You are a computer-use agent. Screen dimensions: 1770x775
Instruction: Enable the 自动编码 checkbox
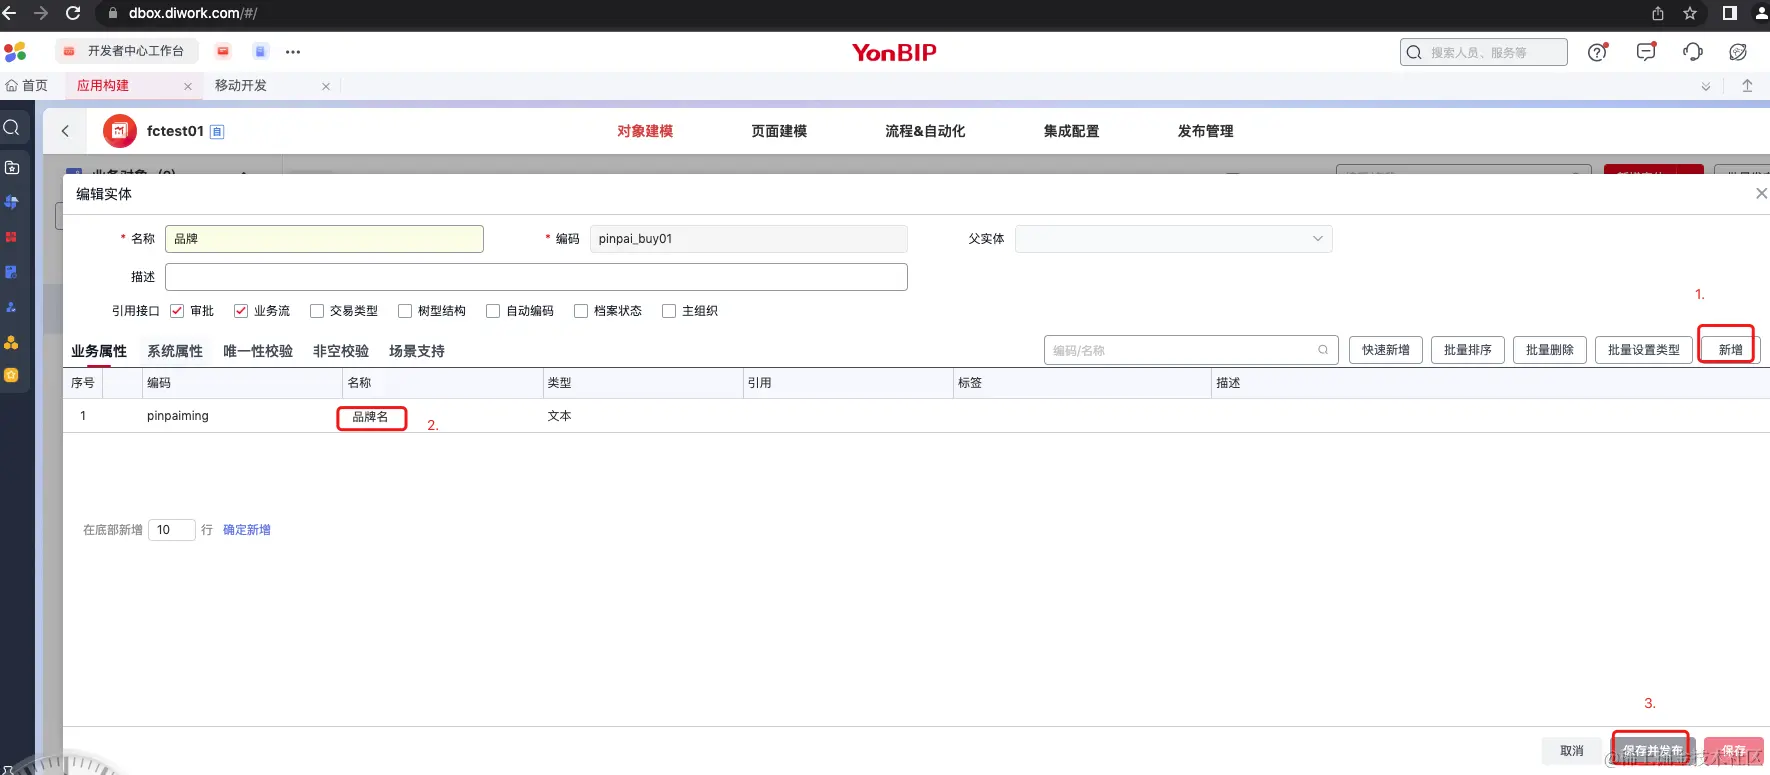click(493, 311)
